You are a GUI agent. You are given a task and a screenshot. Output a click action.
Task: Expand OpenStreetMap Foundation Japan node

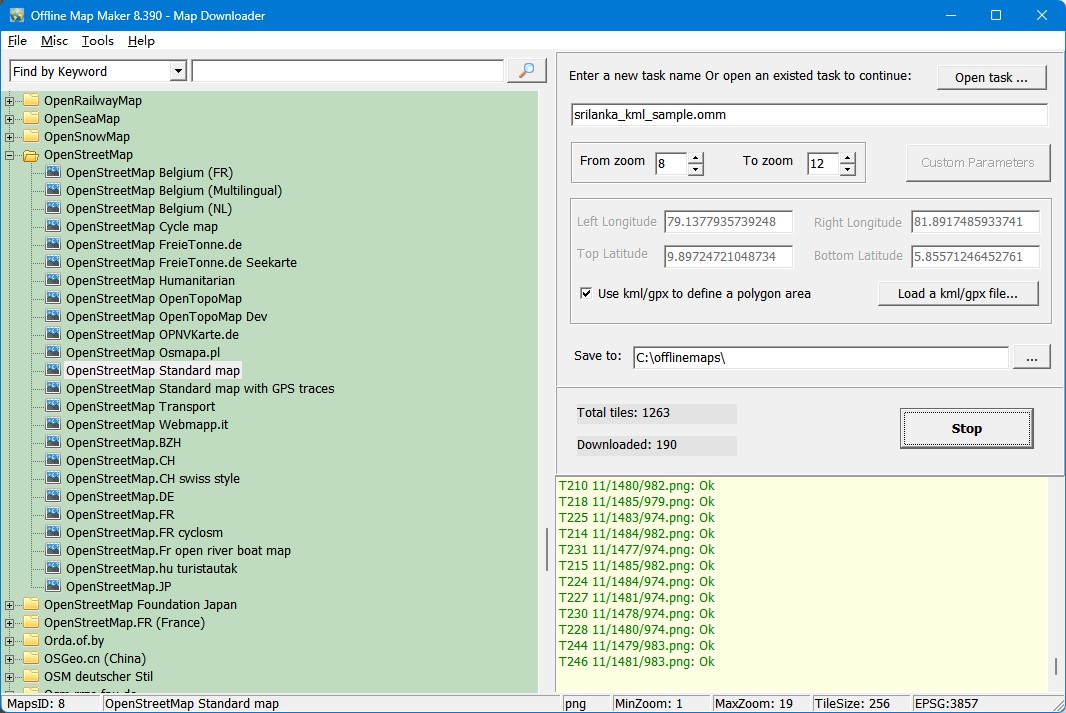[x=10, y=605]
